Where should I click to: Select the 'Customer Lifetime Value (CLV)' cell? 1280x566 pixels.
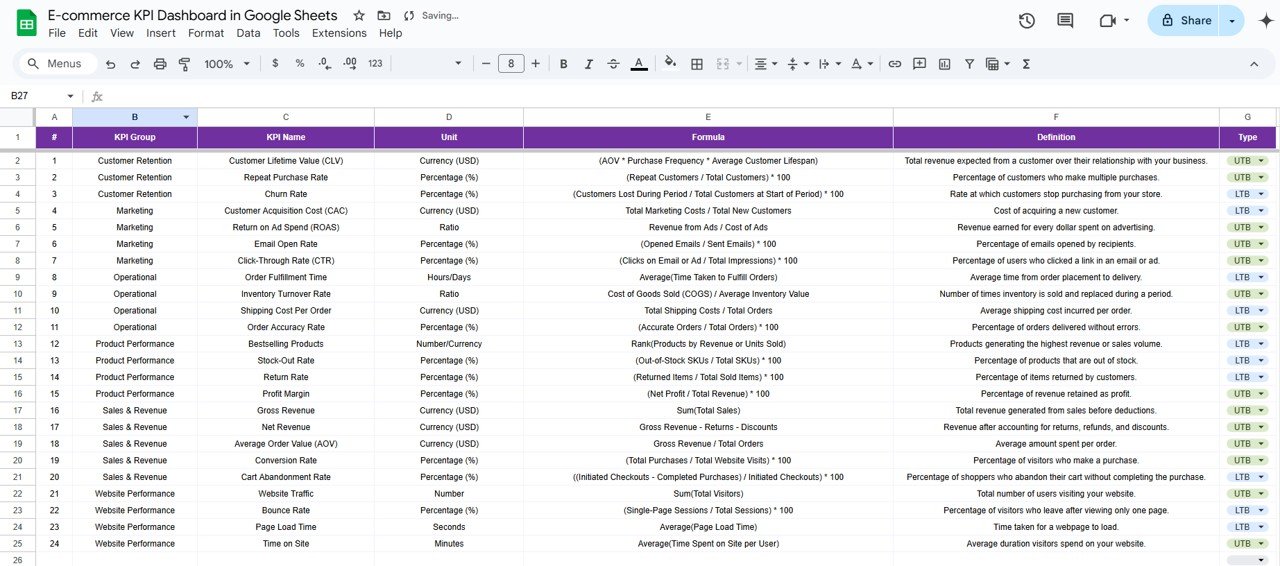[x=286, y=161]
